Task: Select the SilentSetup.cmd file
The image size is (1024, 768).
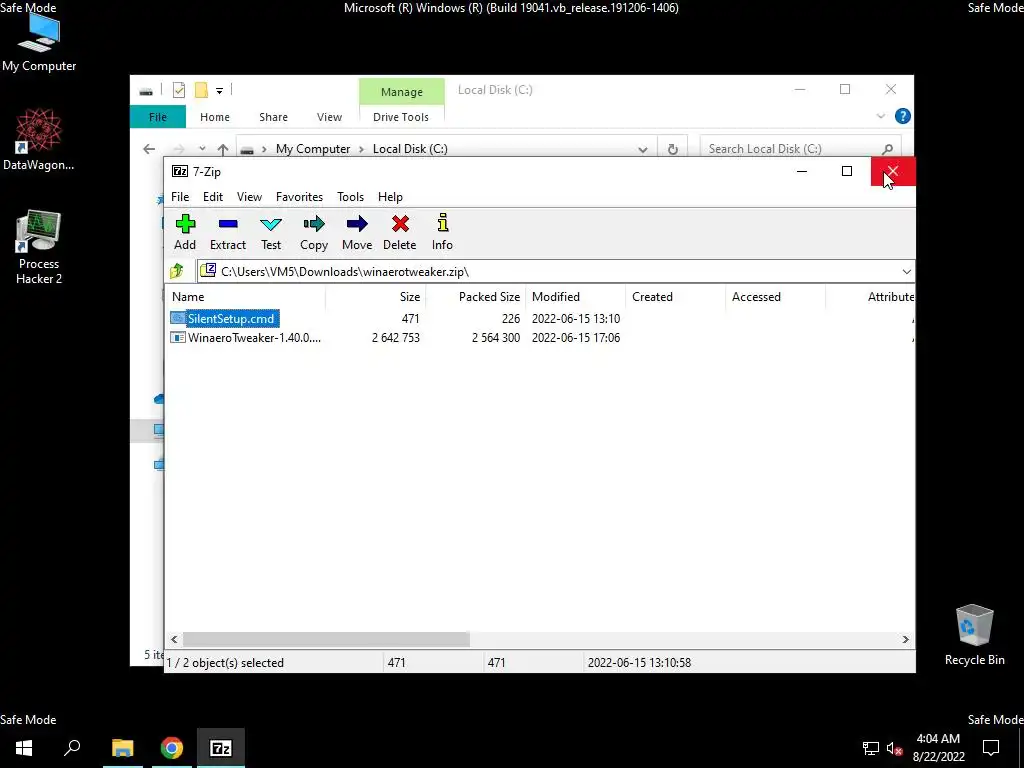Action: pyautogui.click(x=231, y=319)
